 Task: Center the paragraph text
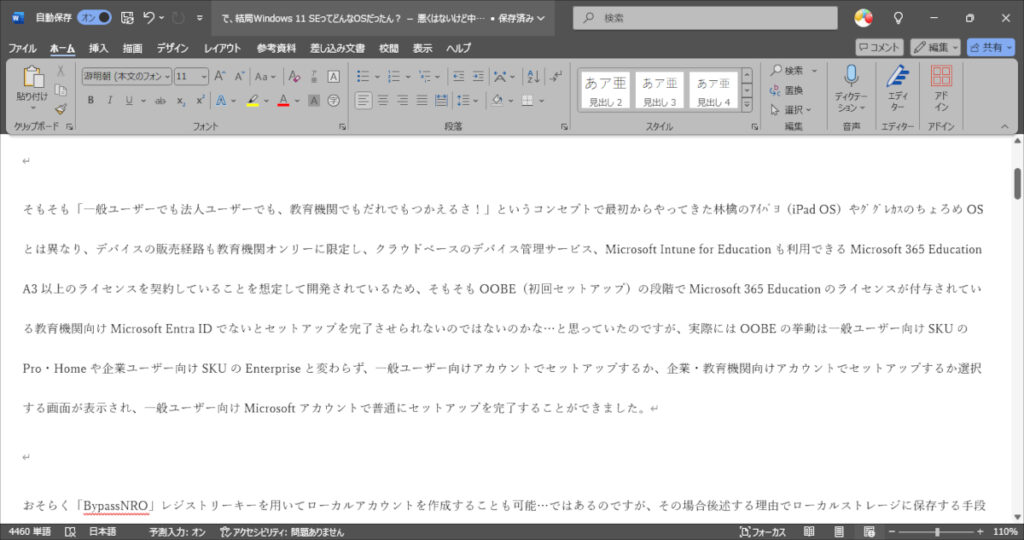pos(383,101)
